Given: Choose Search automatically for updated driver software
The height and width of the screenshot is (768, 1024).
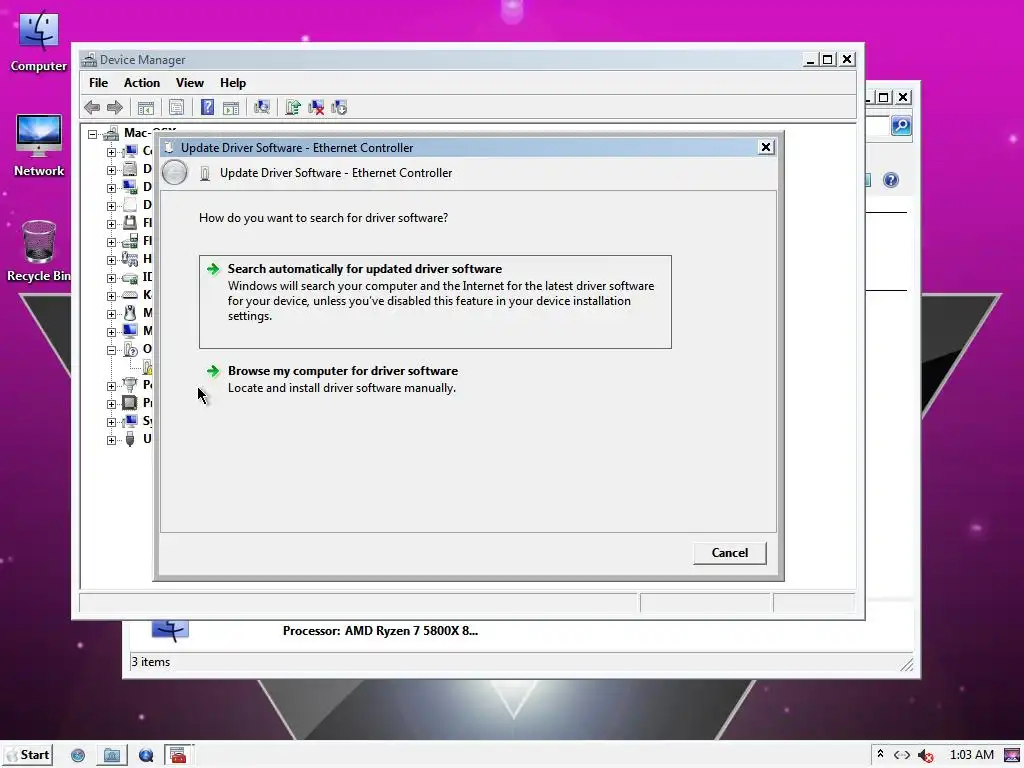Looking at the screenshot, I should (x=435, y=302).
